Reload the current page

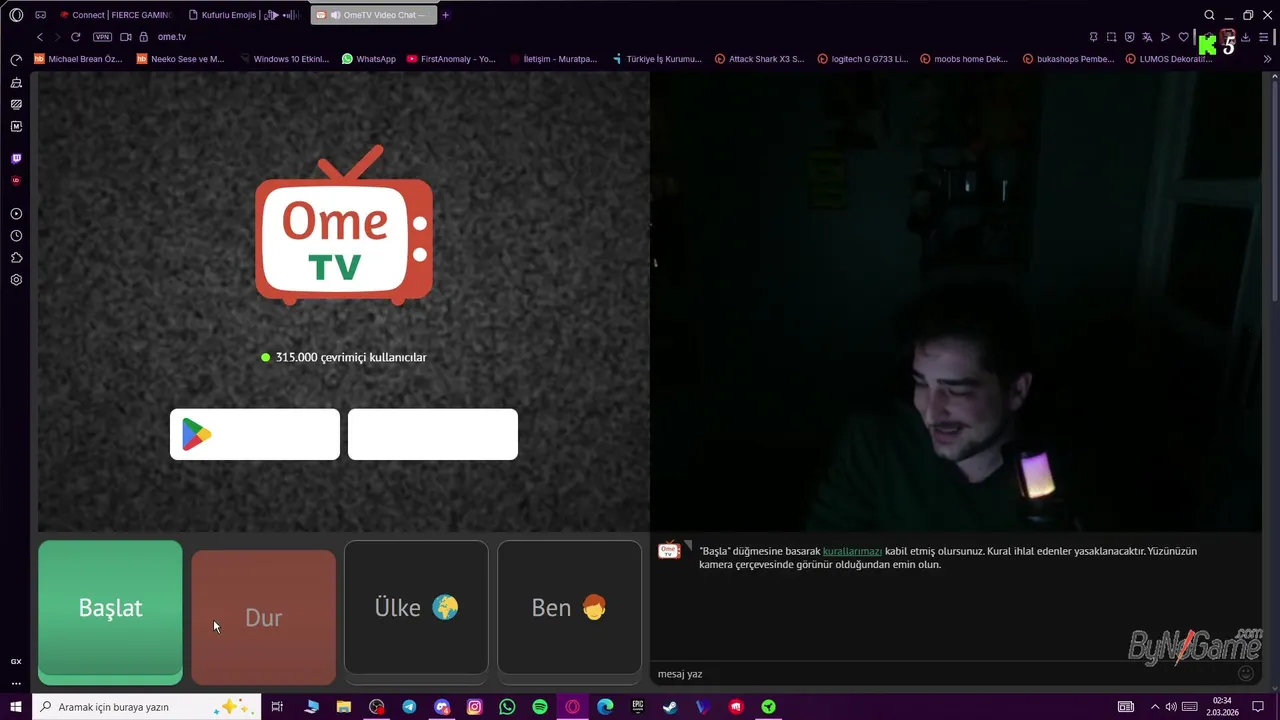(75, 37)
